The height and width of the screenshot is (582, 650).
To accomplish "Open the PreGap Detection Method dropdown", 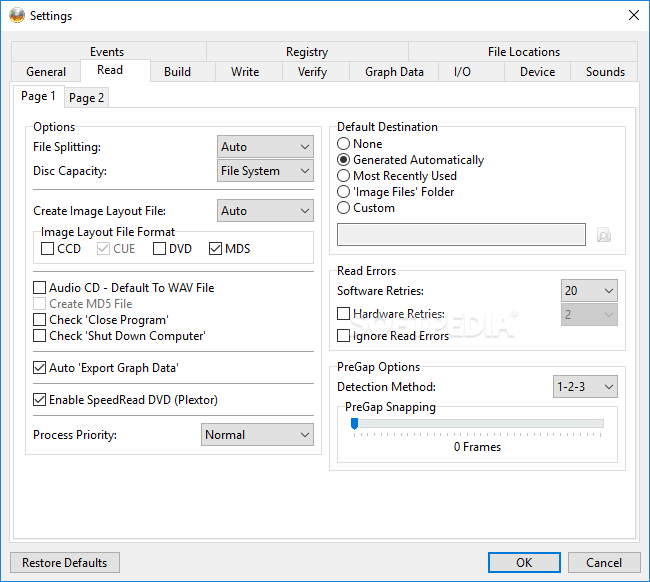I will coord(585,387).
